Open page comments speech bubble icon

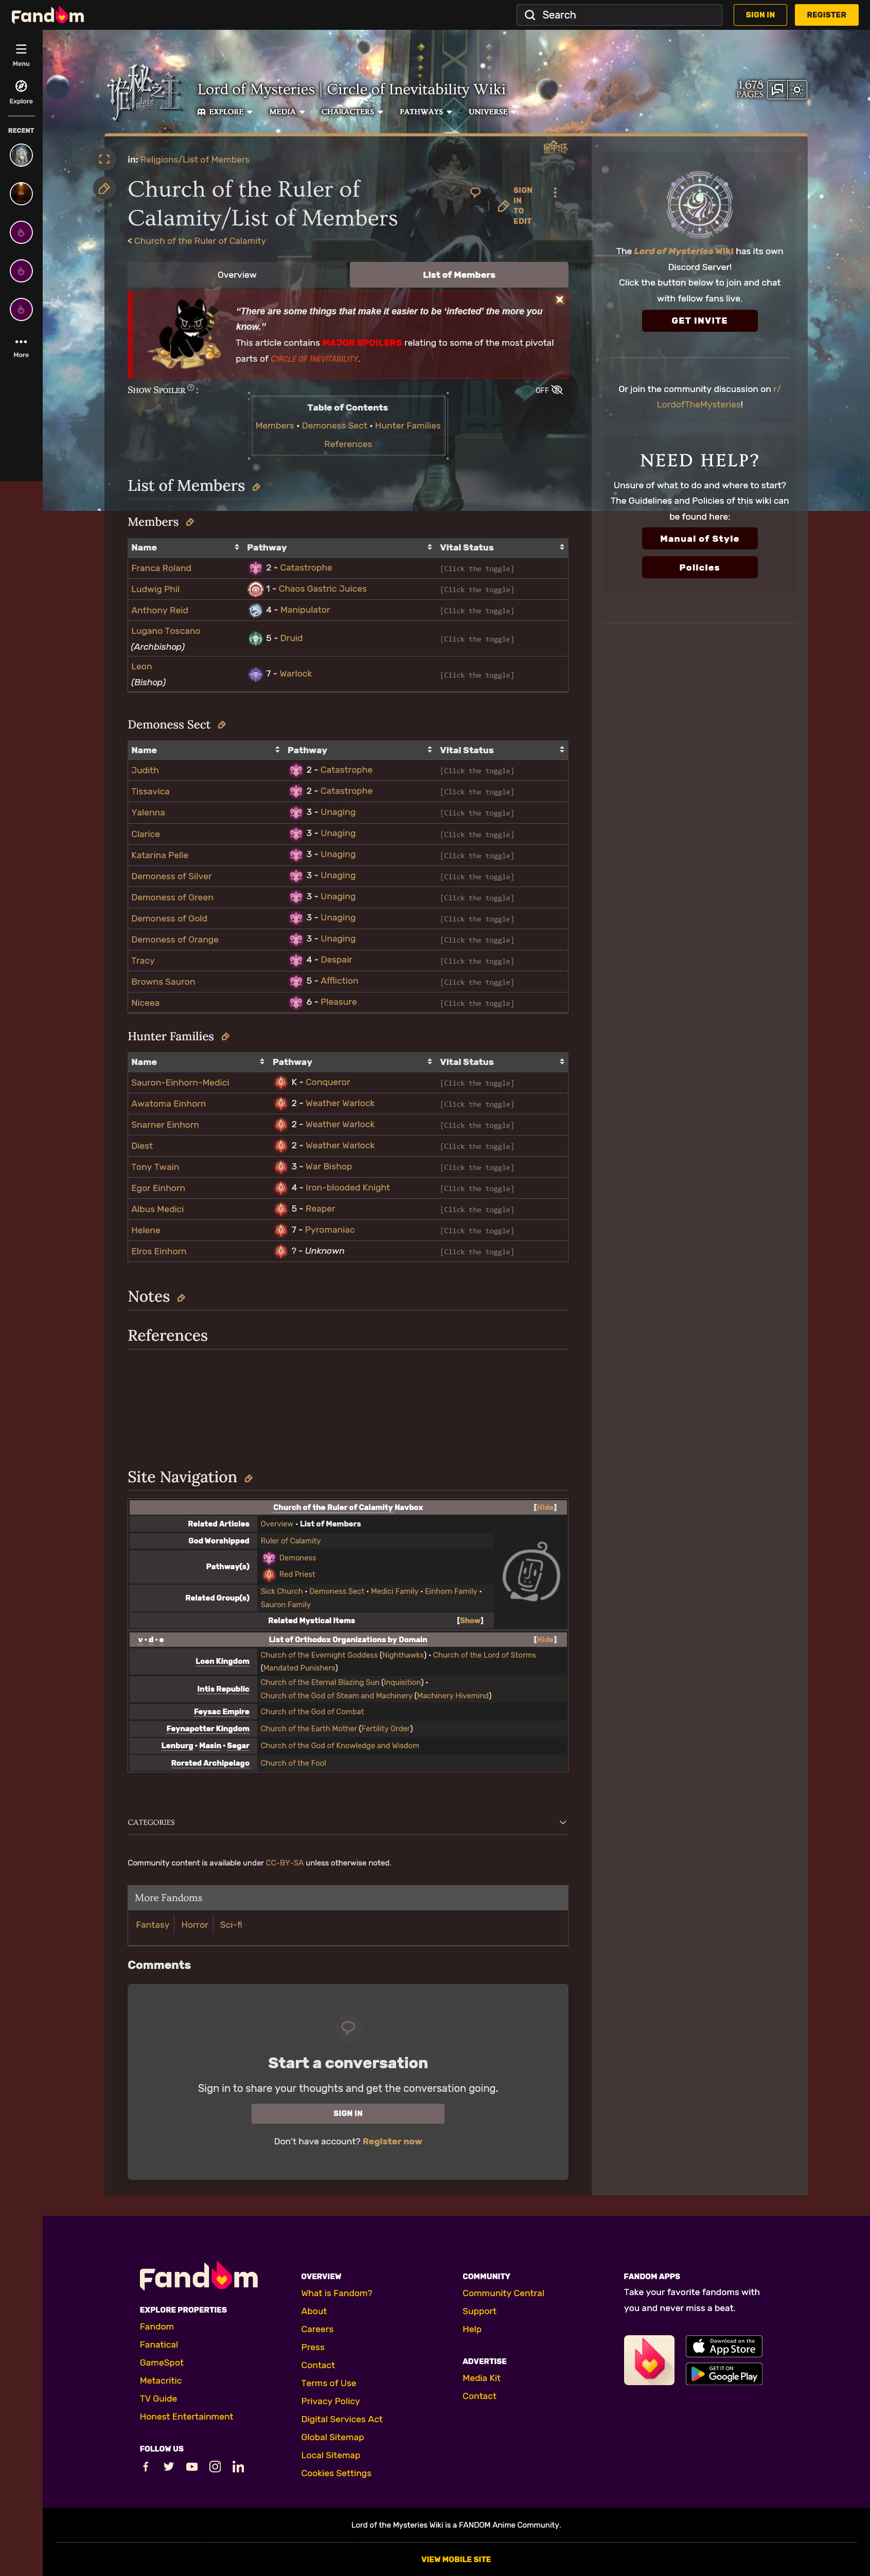click(x=476, y=192)
